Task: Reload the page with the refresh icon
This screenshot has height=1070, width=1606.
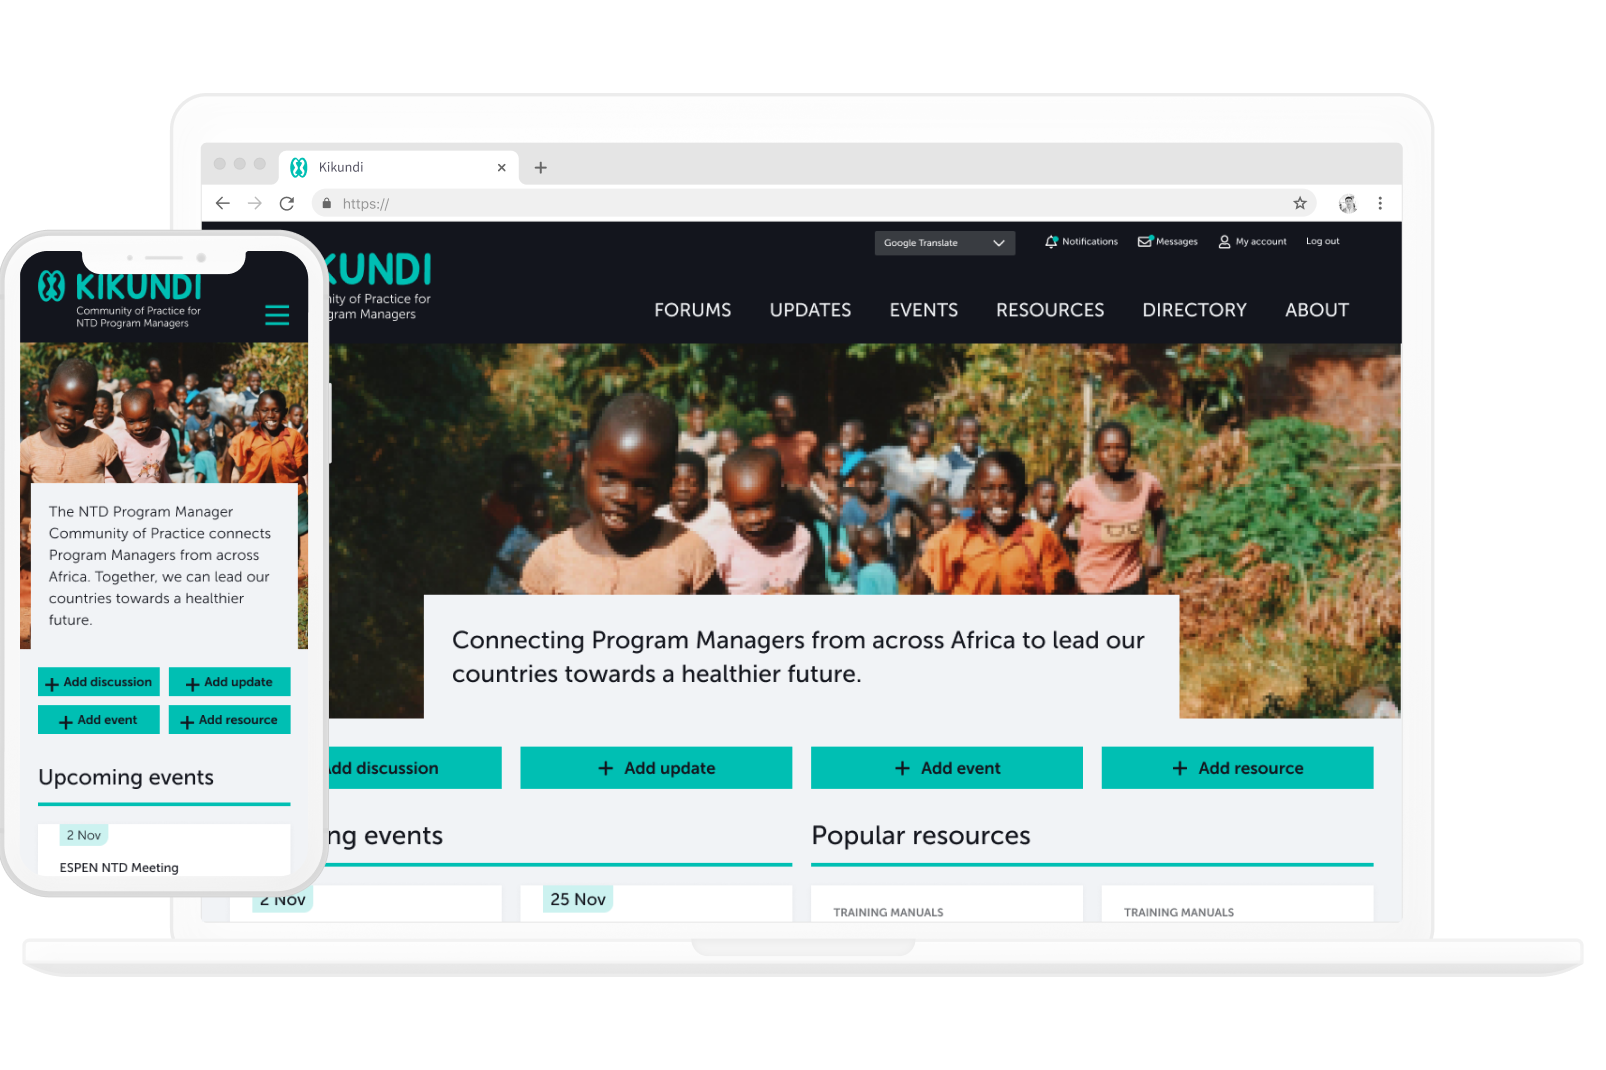Action: pyautogui.click(x=287, y=203)
